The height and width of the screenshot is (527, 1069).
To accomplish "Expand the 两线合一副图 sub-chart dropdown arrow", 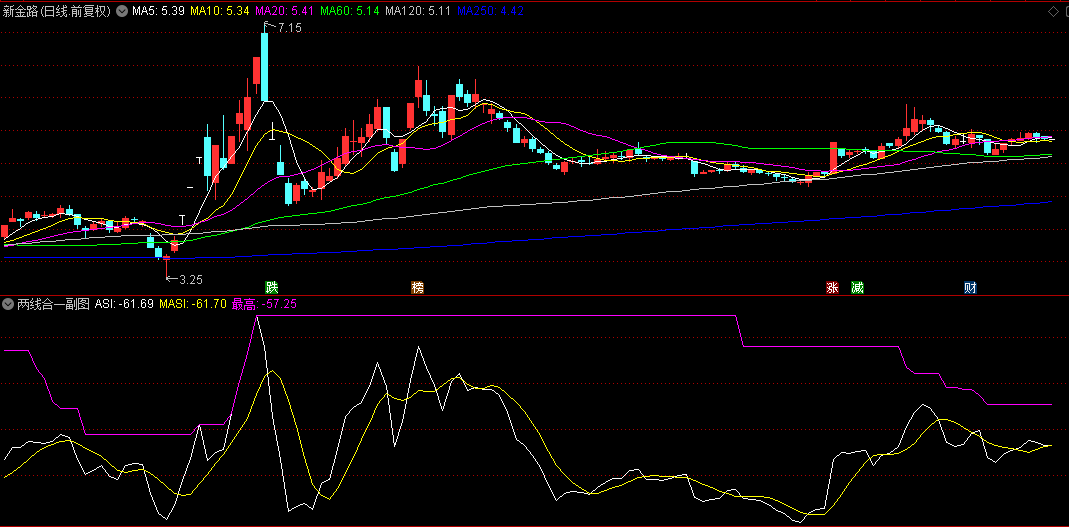I will pos(8,304).
